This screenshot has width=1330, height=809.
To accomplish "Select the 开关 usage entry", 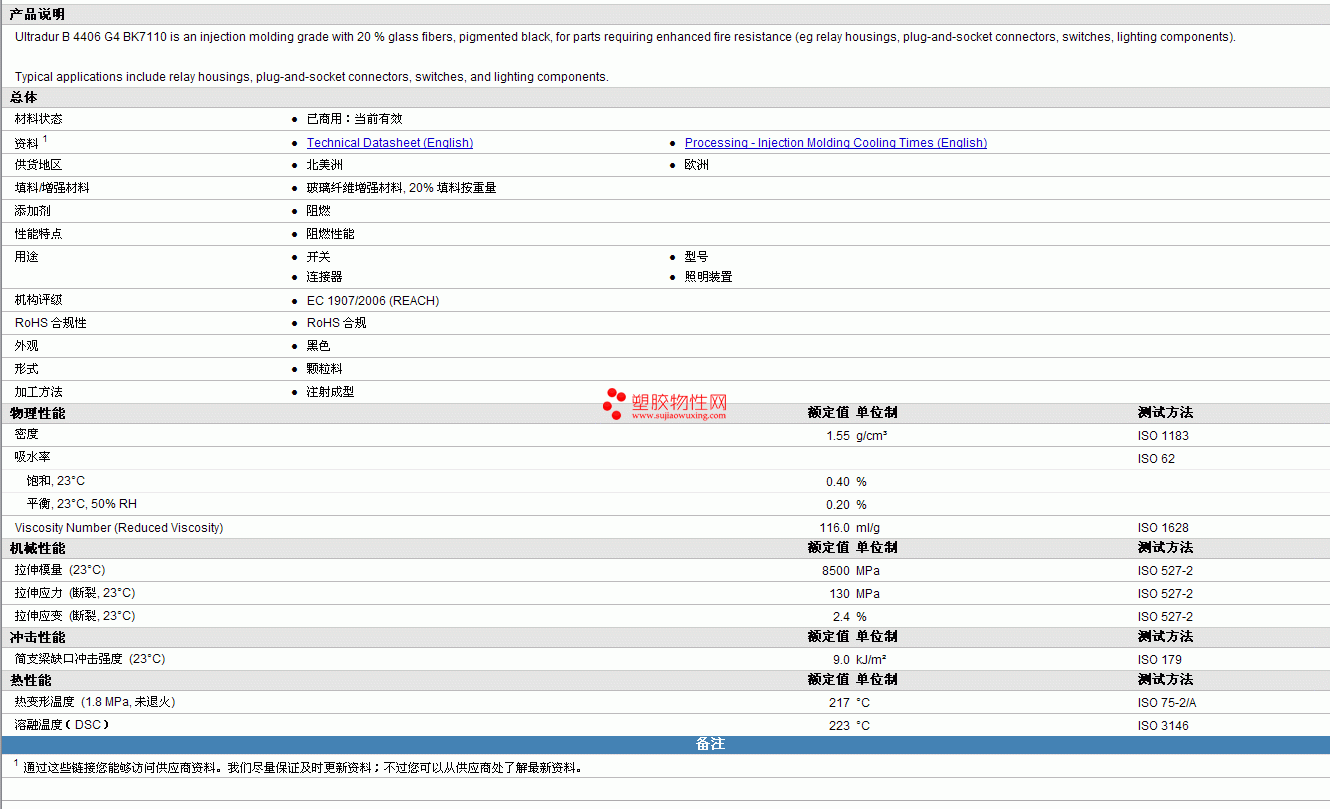I will click(318, 257).
